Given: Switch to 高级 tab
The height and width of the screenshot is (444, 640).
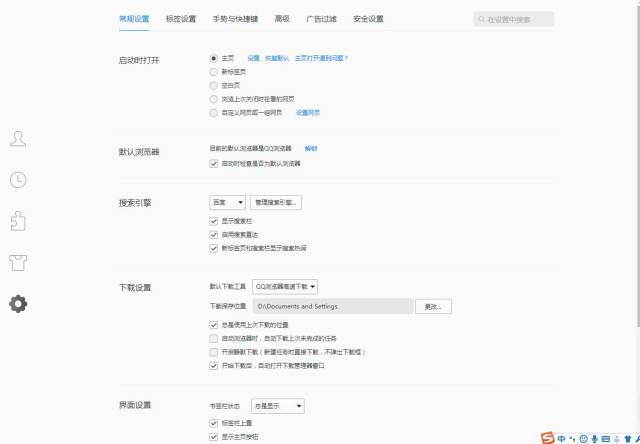Looking at the screenshot, I should [x=282, y=19].
